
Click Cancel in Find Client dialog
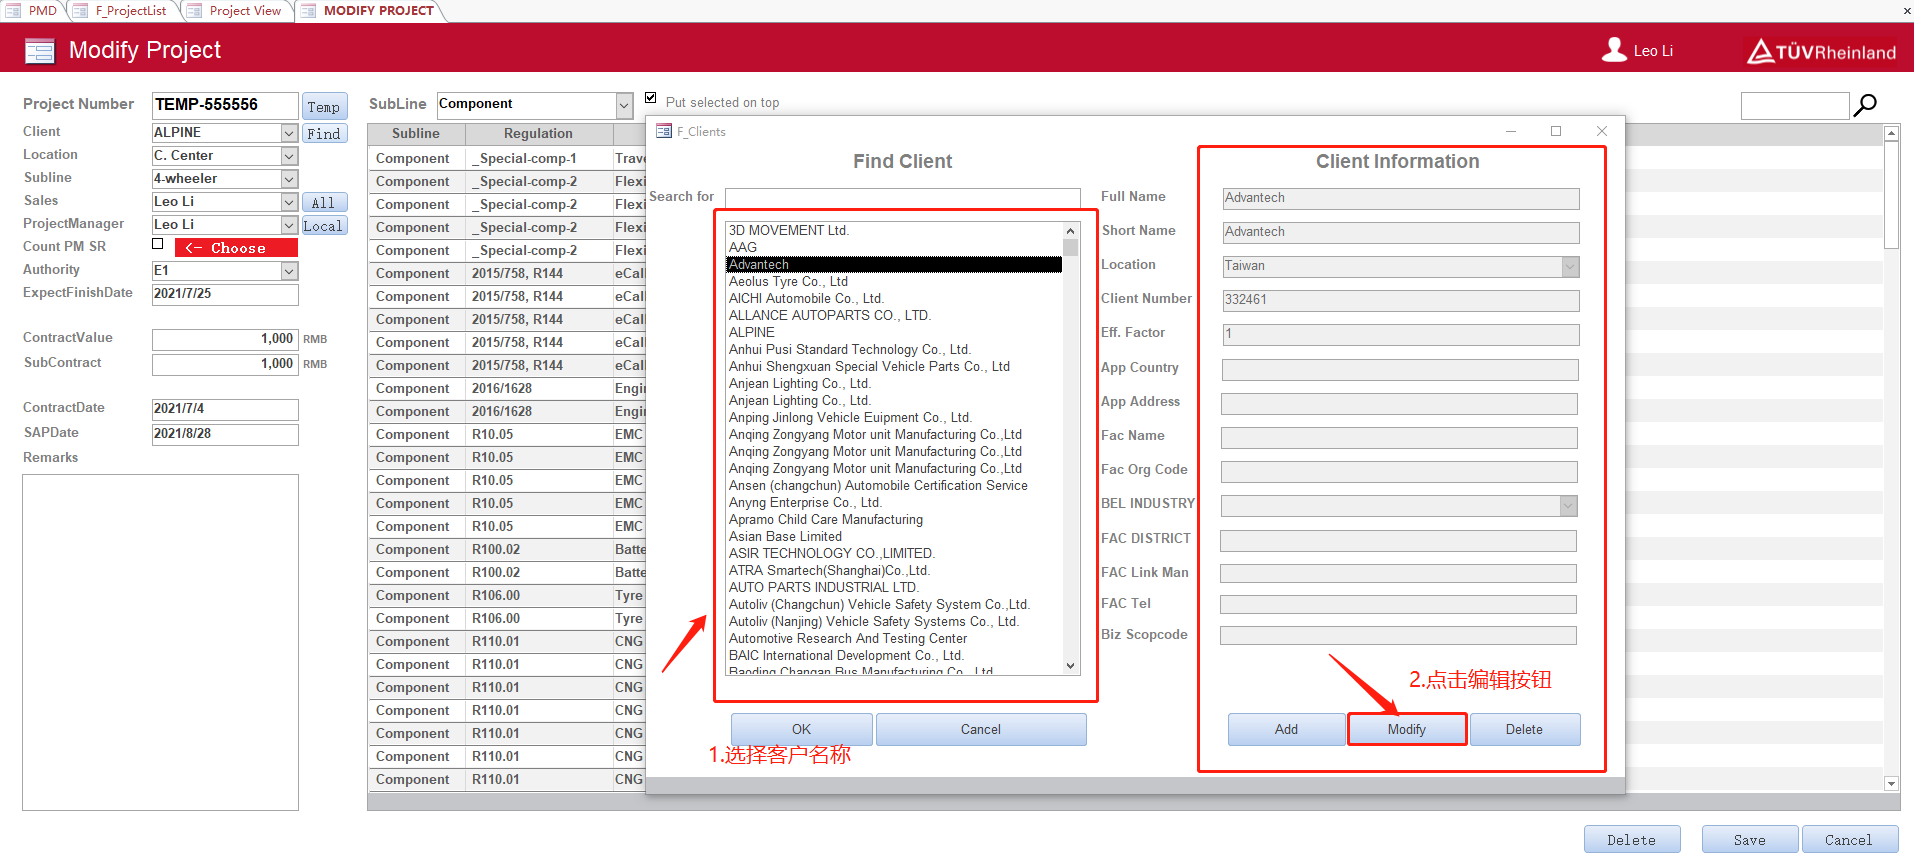[x=981, y=729]
